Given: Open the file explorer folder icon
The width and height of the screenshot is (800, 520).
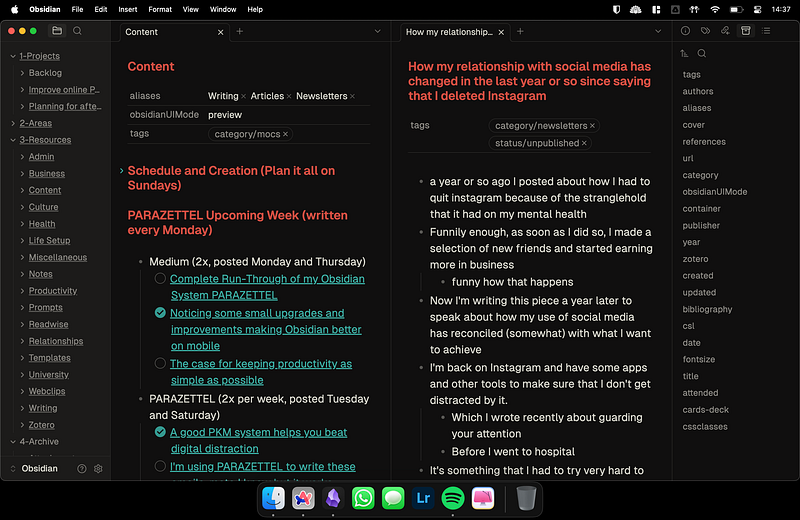Looking at the screenshot, I should coord(57,31).
